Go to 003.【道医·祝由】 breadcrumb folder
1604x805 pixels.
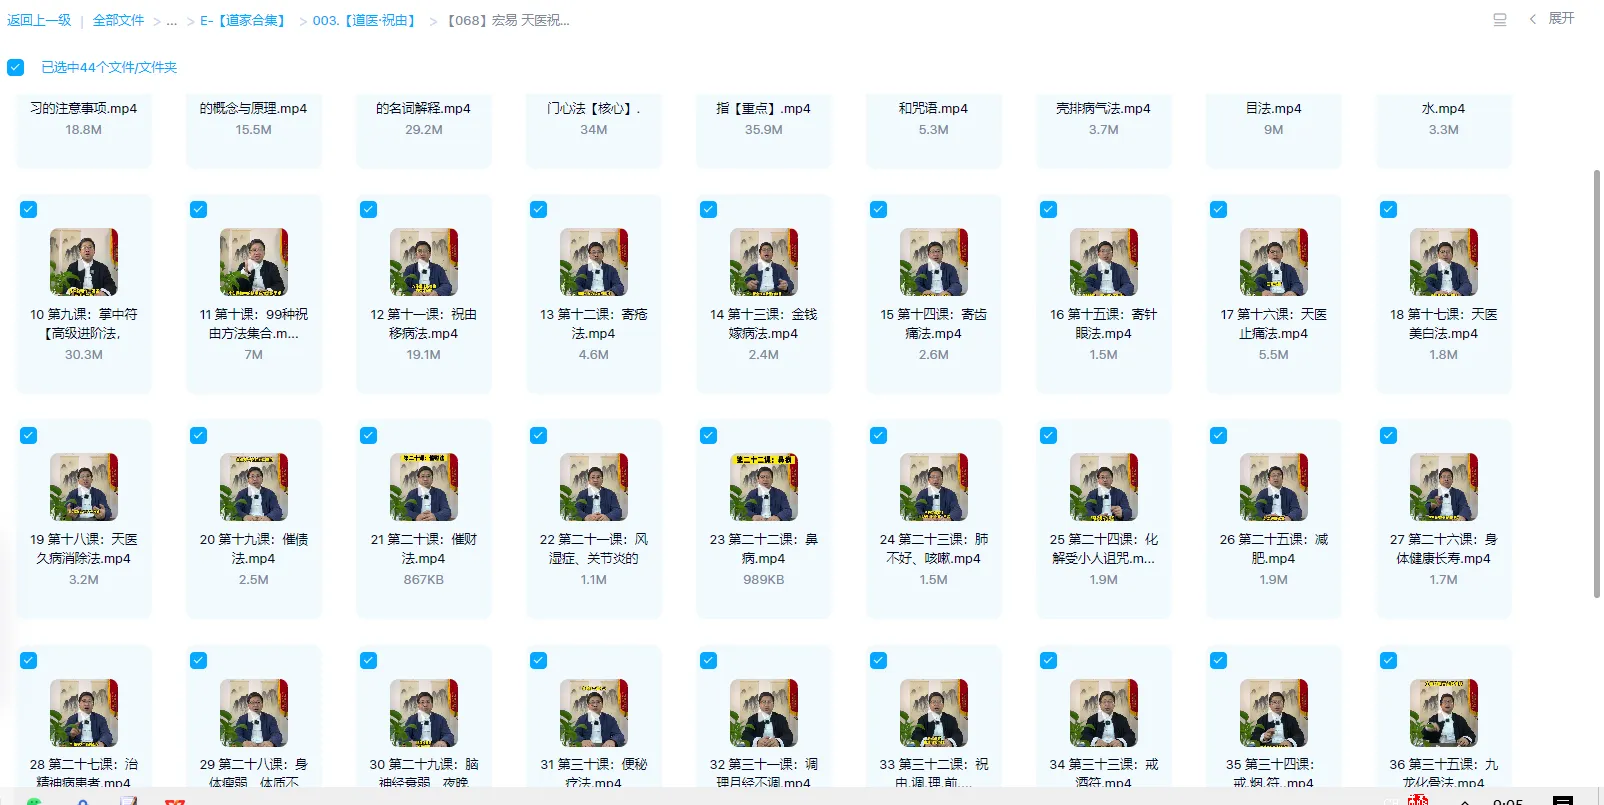click(366, 20)
